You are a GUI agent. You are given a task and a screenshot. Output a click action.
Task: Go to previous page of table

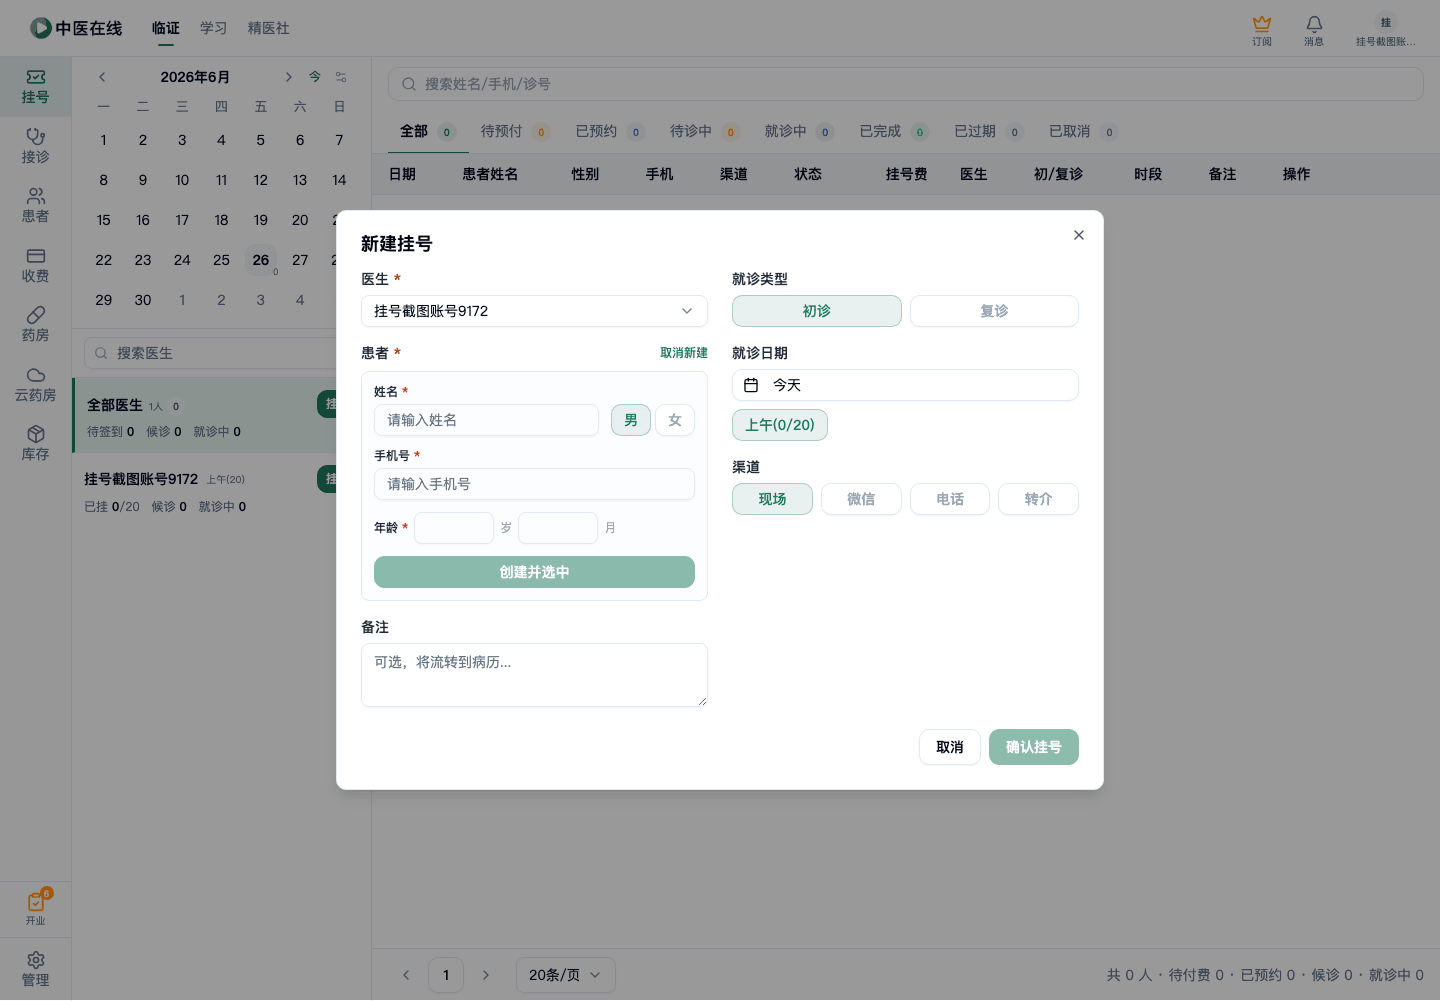[406, 975]
